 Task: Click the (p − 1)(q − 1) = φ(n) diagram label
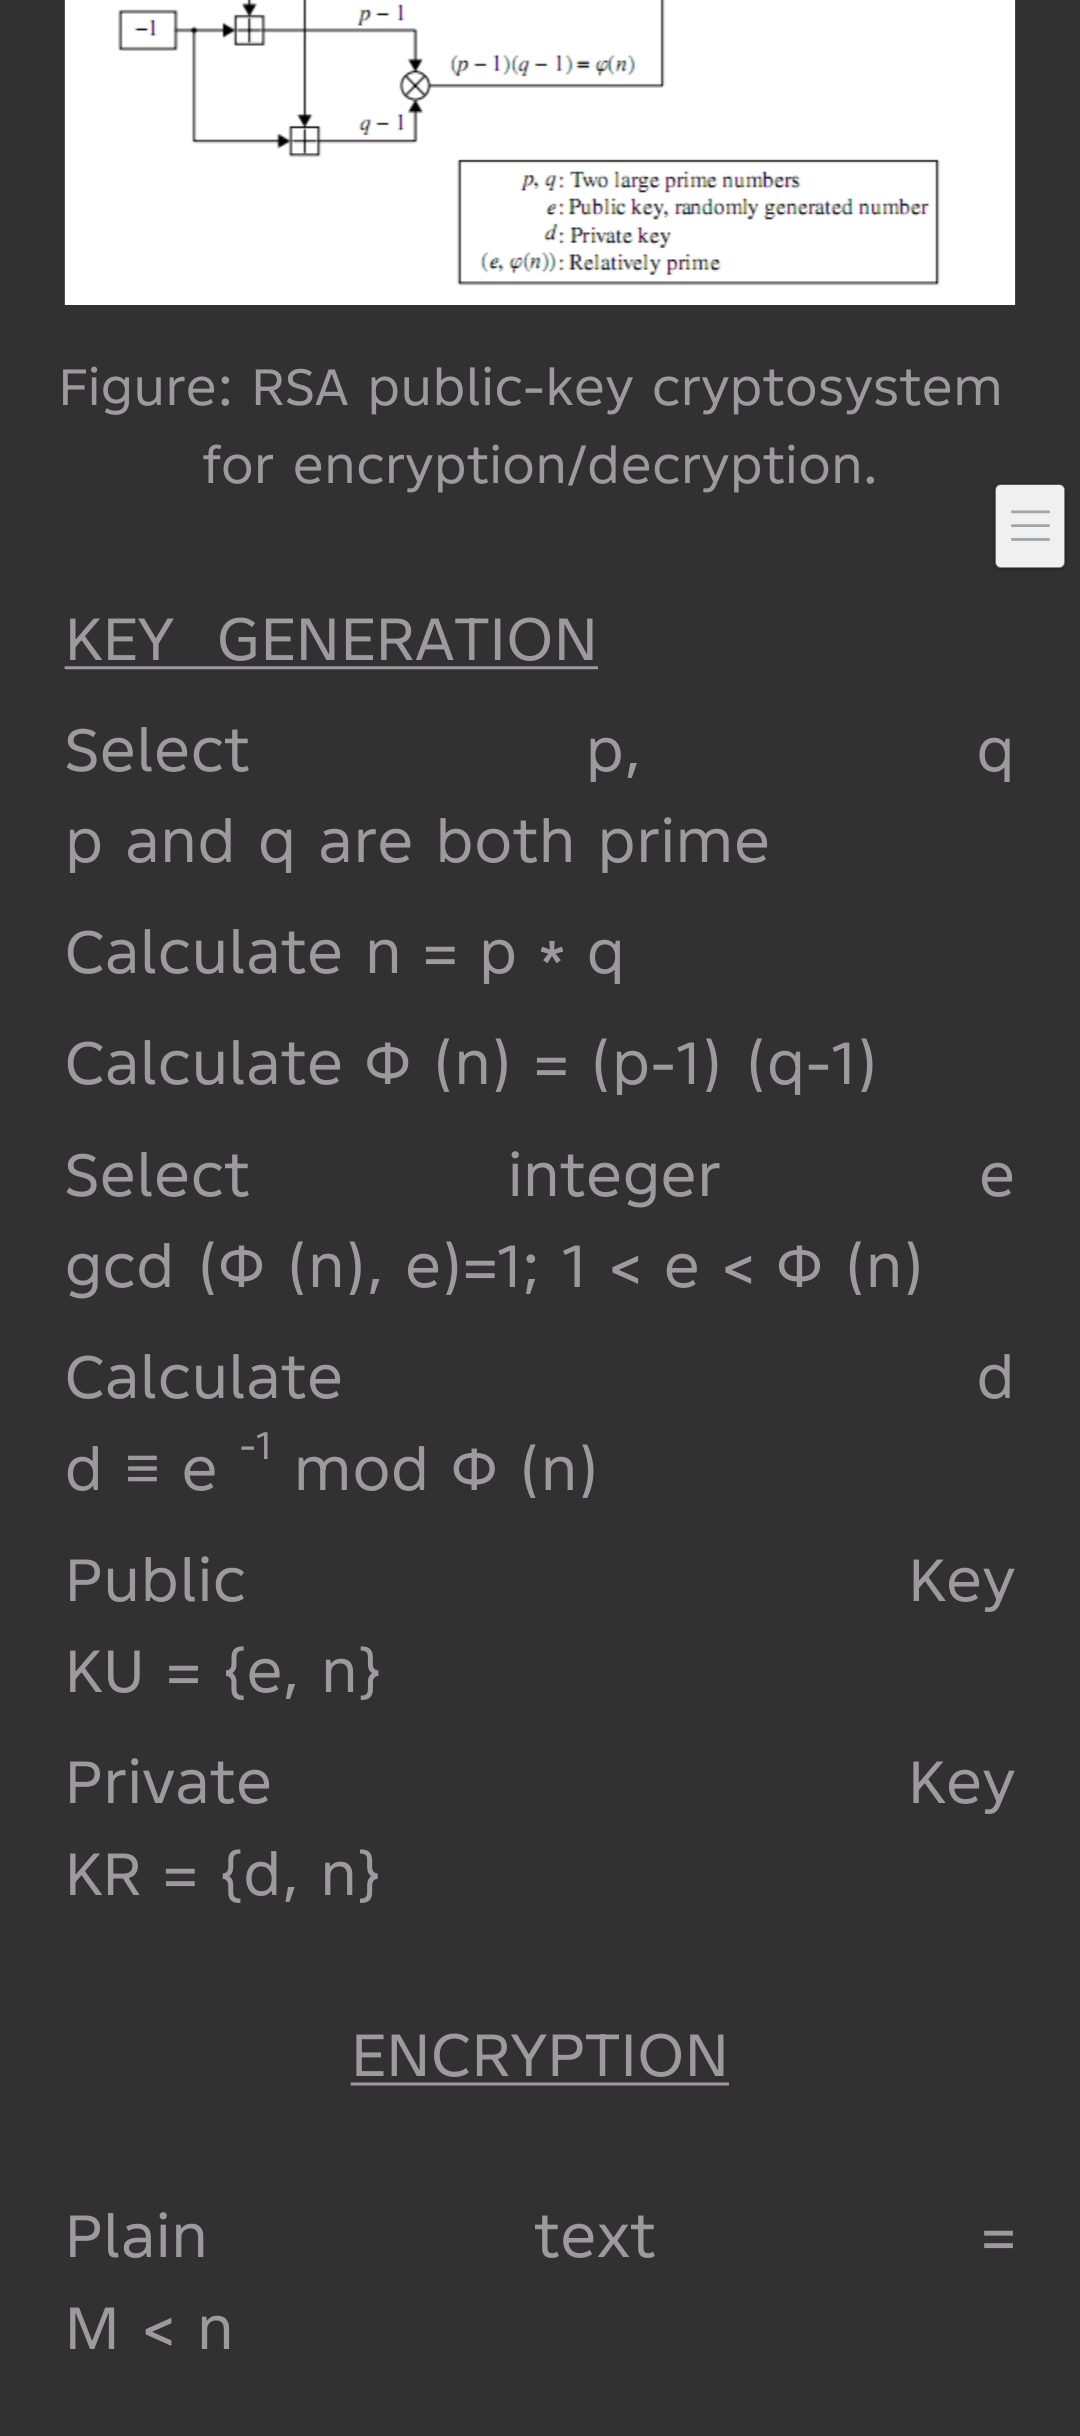(x=543, y=65)
